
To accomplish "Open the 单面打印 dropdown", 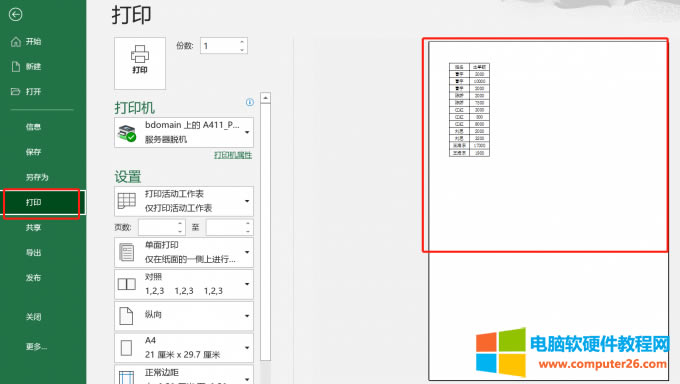I will tap(184, 252).
